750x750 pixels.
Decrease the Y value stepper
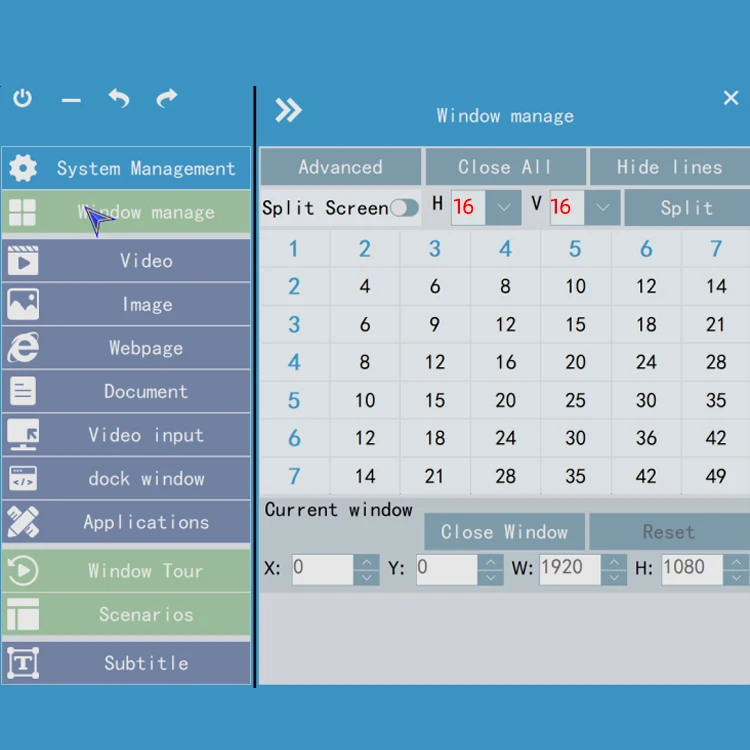tap(490, 578)
